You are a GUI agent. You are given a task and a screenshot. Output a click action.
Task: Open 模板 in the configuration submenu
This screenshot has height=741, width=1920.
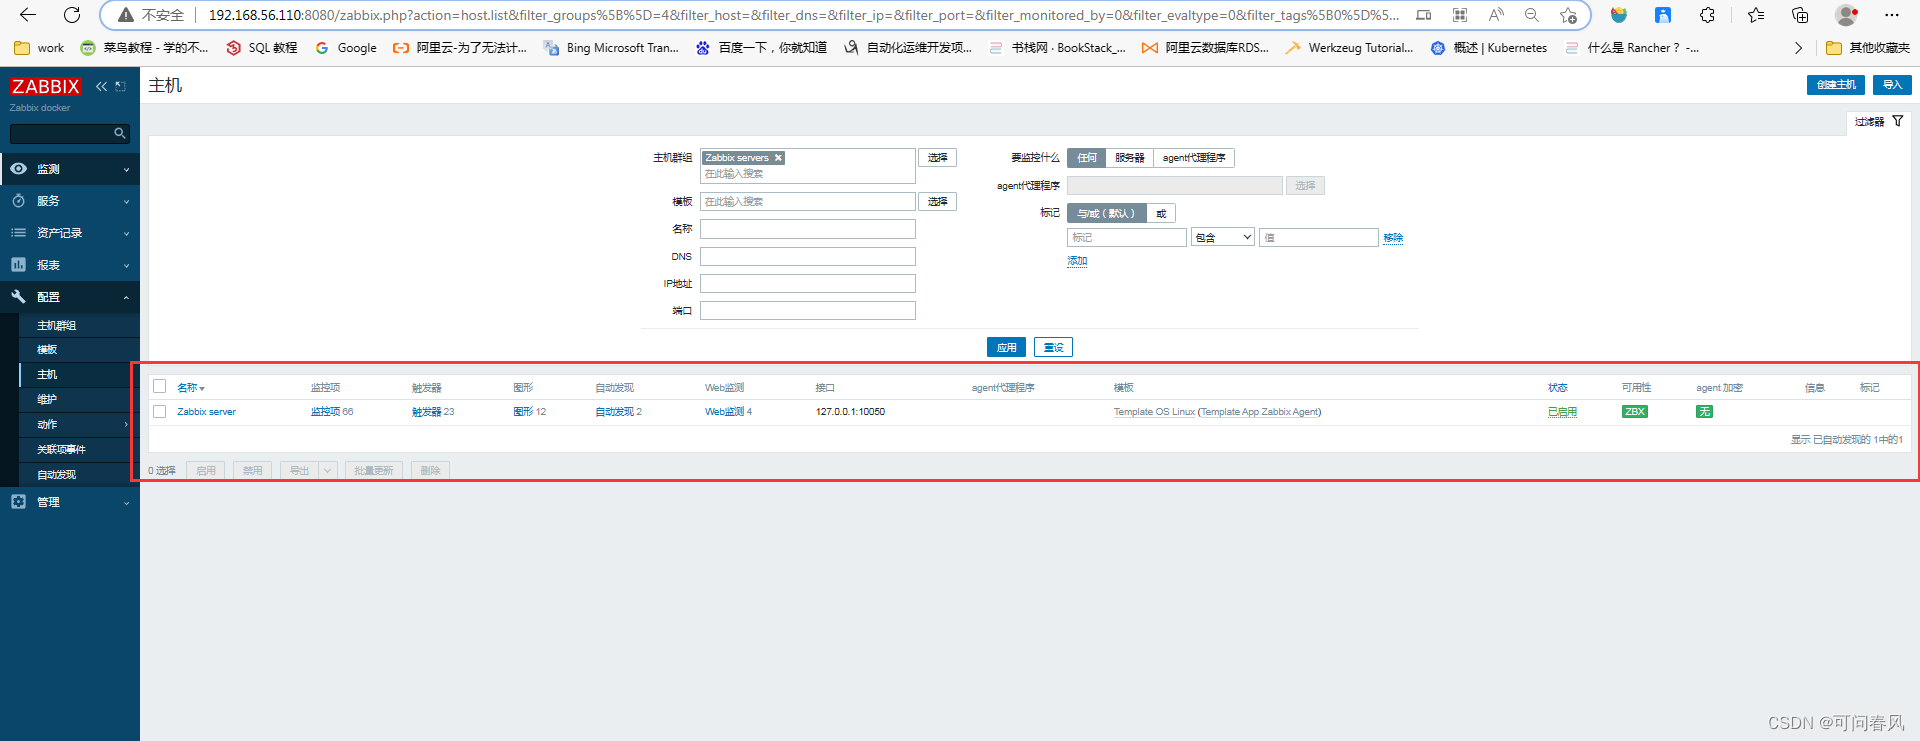click(x=47, y=349)
